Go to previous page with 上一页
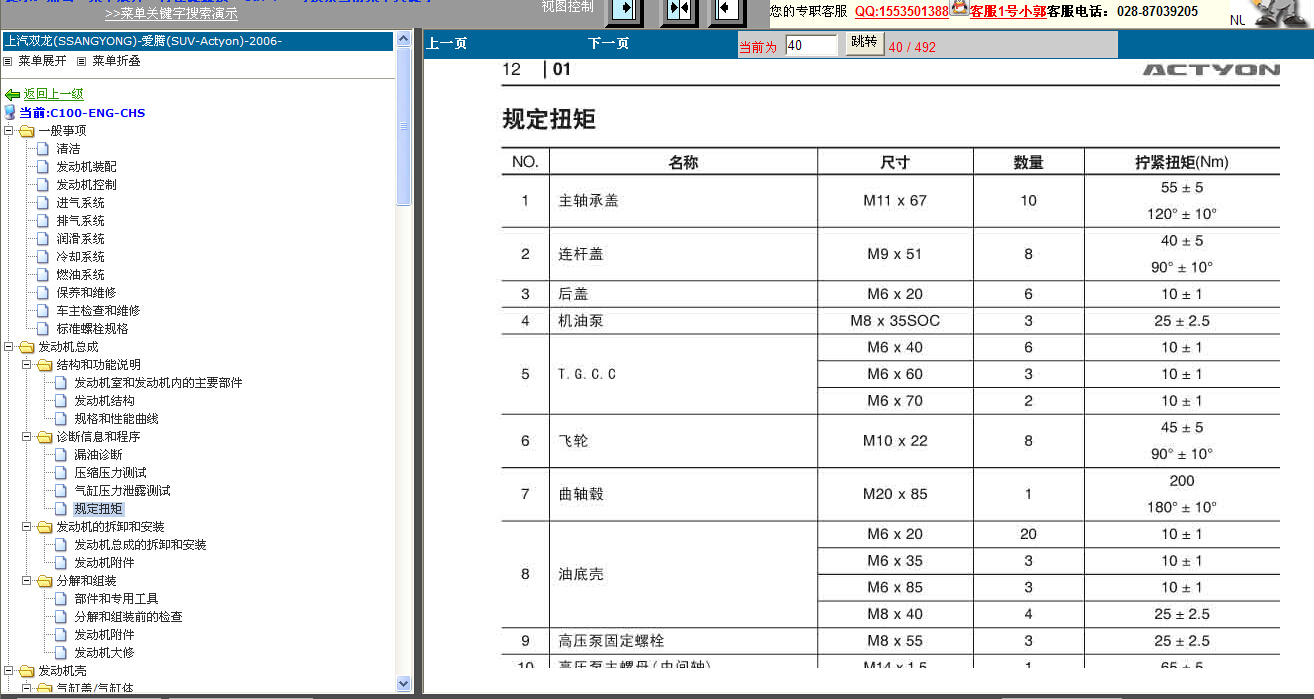This screenshot has width=1314, height=699. pyautogui.click(x=446, y=44)
